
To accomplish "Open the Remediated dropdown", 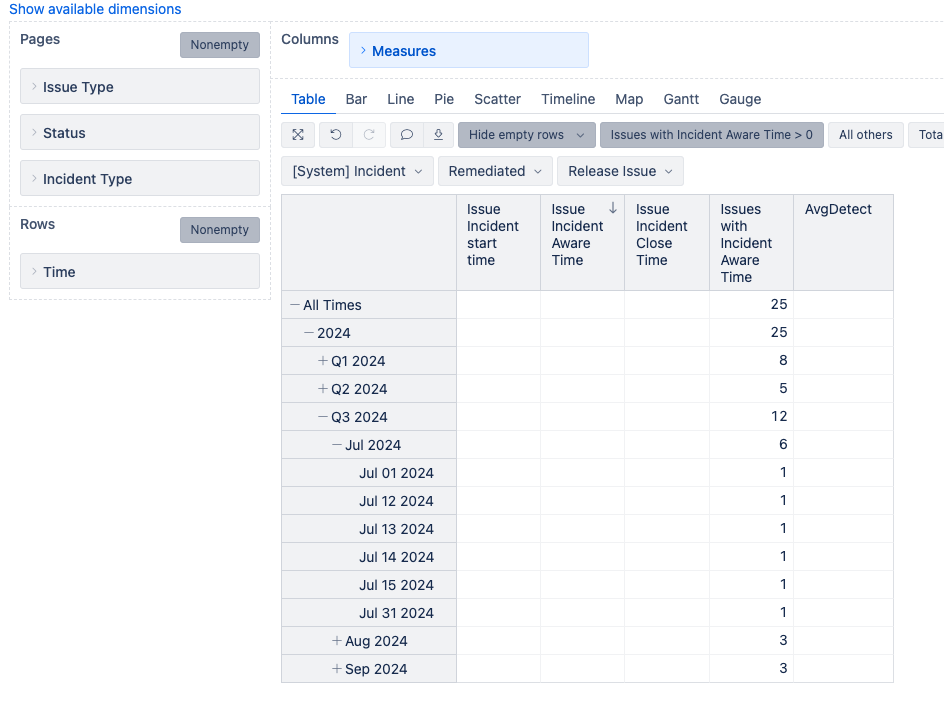I will coord(494,171).
